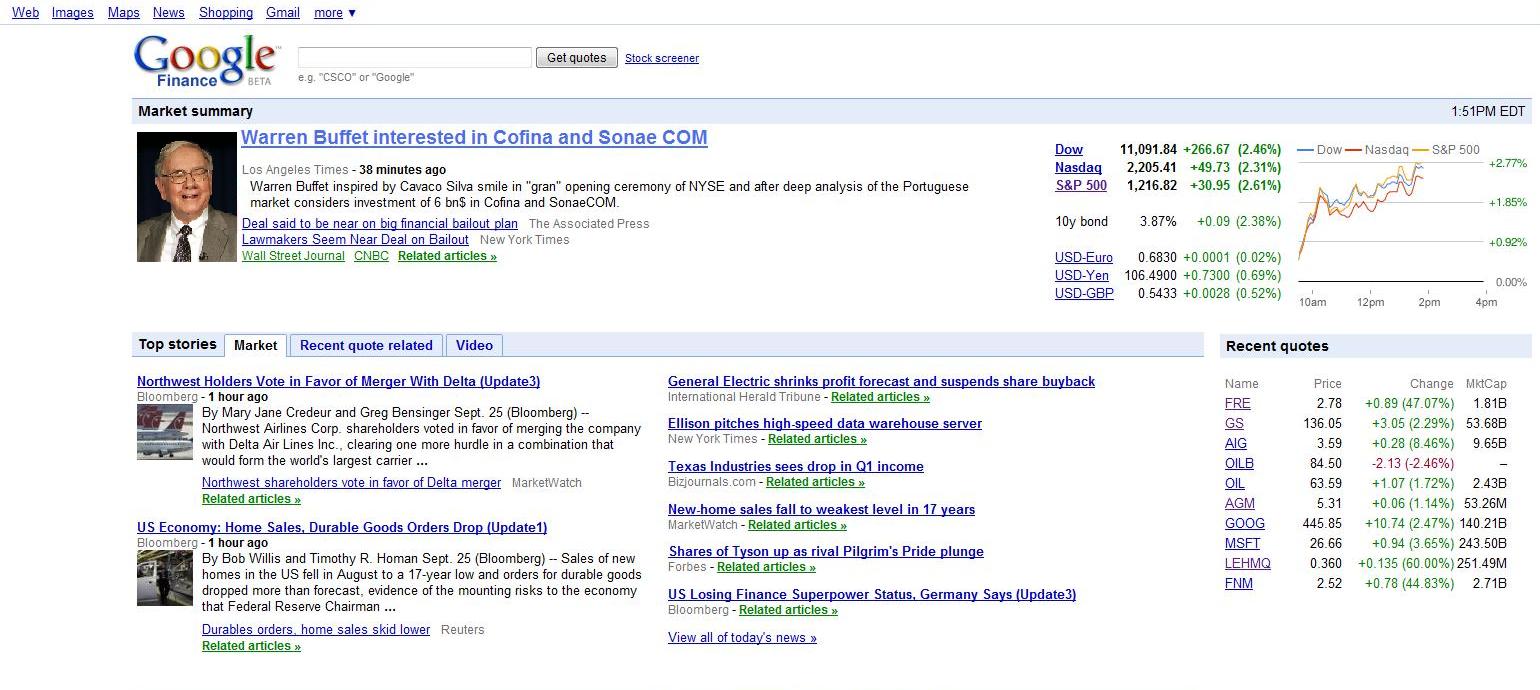Screen dimensions: 1540x690
Task: Click the Get quotes button
Action: tap(577, 58)
